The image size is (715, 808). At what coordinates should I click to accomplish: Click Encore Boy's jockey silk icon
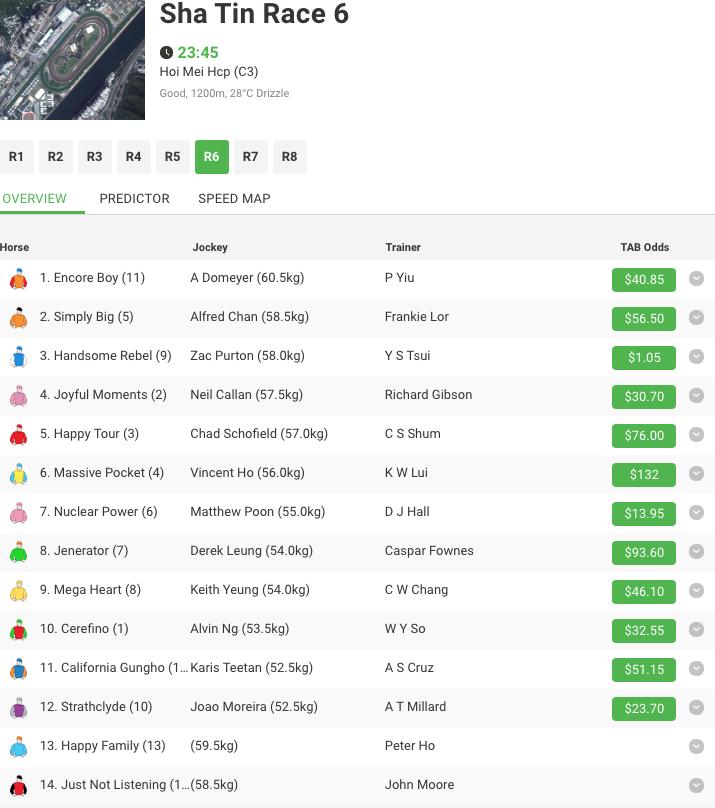click(x=18, y=279)
